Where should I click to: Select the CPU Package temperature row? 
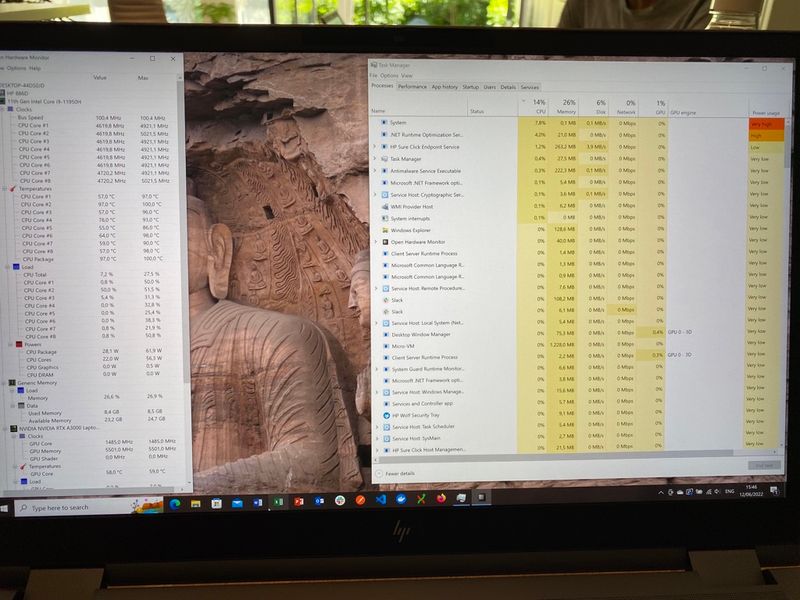pos(92,259)
